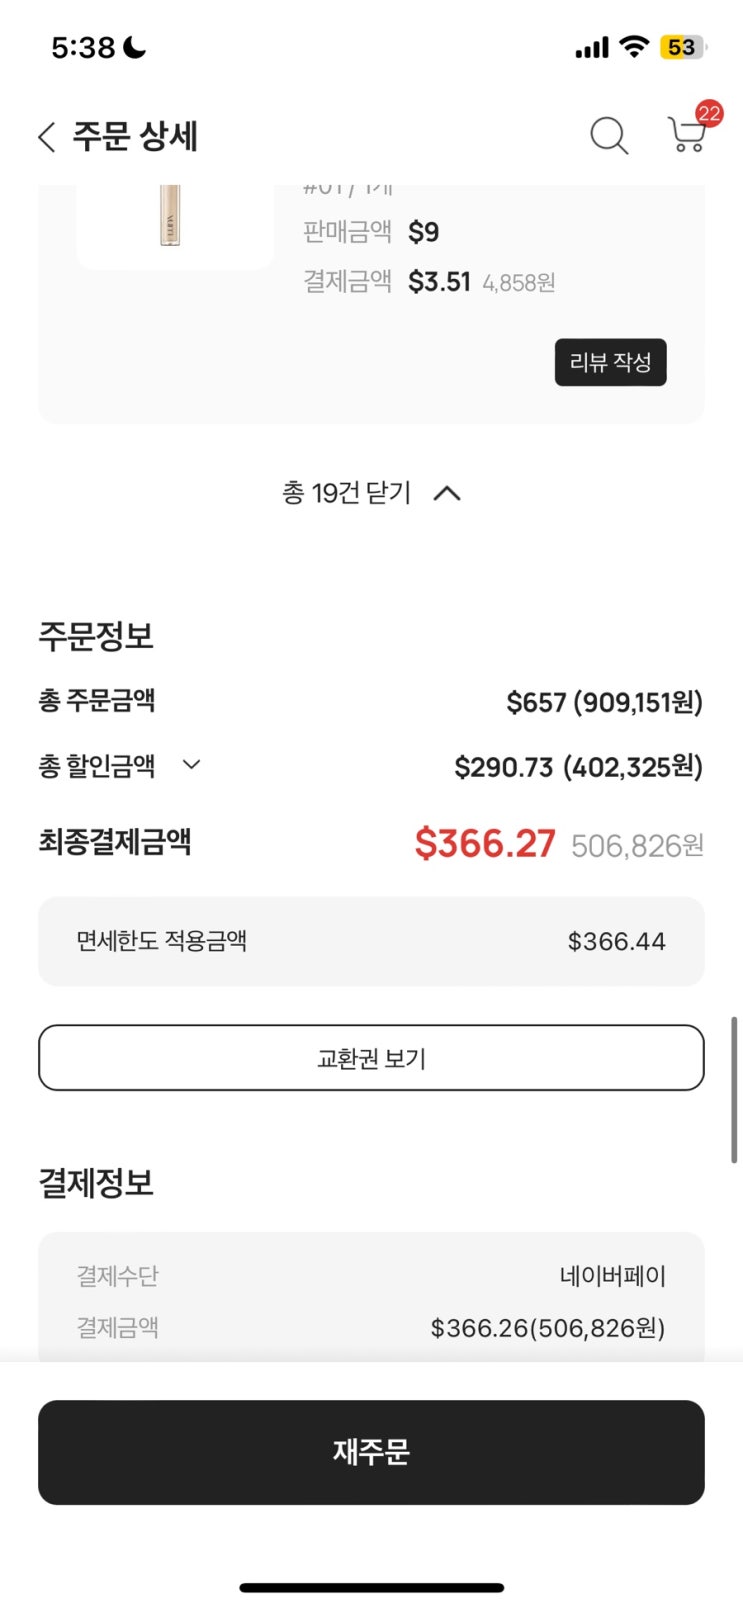Tap the battery indicator showing 53

point(683,47)
